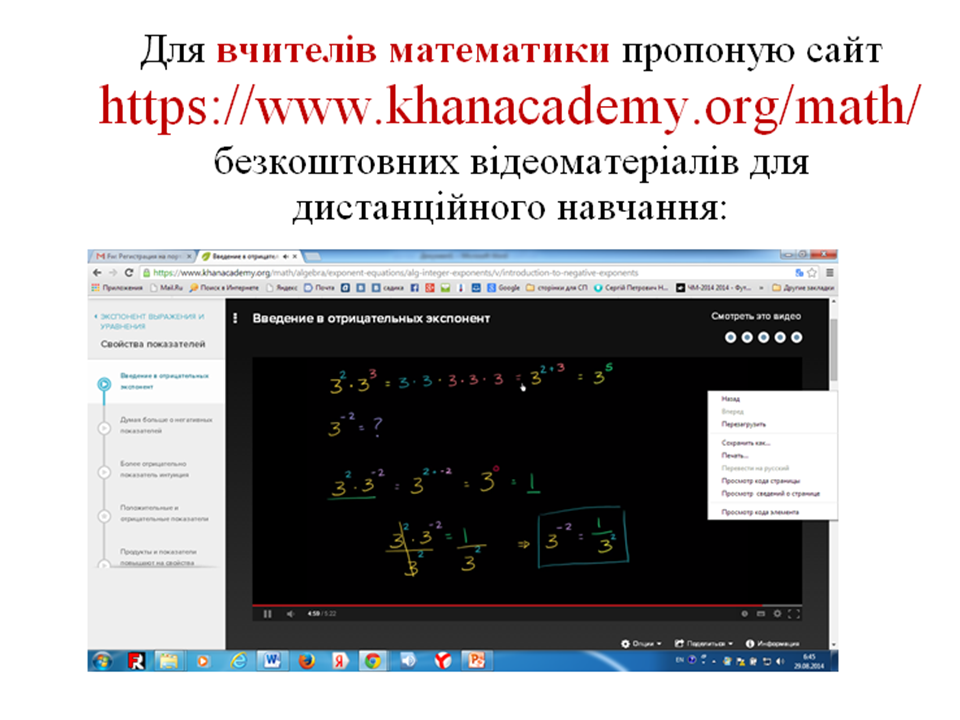Viewport: 960px width, 720px height.
Task: Click the Информация button below video
Action: (x=773, y=643)
